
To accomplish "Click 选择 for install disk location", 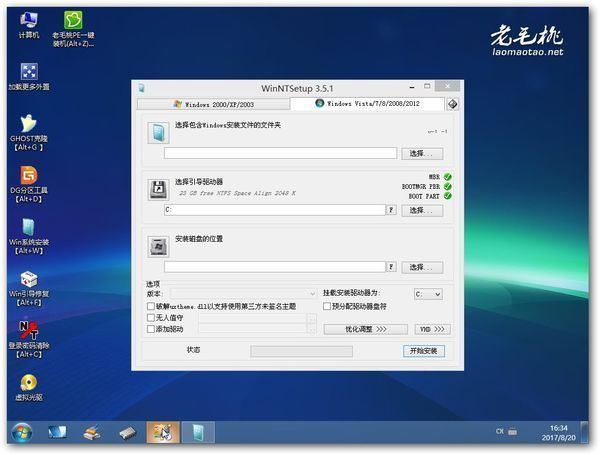I will 422,267.
